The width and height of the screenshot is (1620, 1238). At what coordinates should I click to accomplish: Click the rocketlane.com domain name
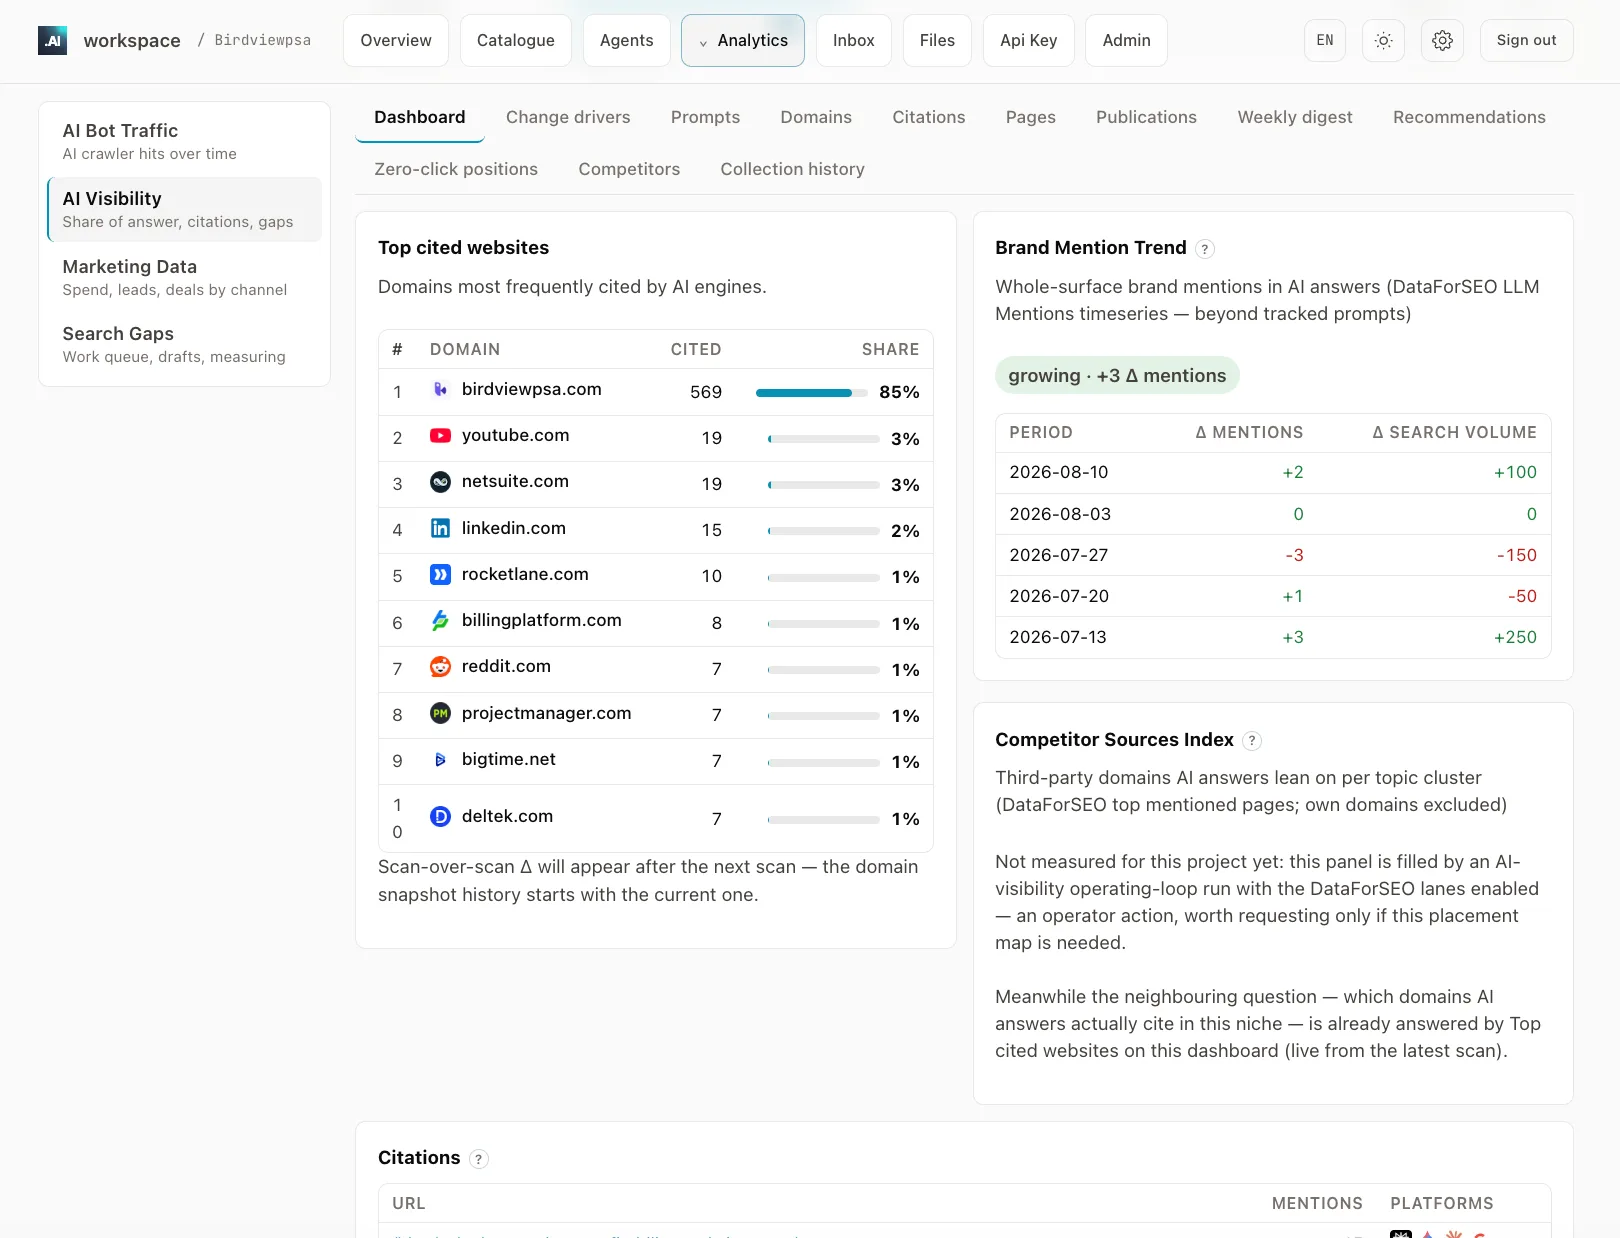click(x=525, y=574)
